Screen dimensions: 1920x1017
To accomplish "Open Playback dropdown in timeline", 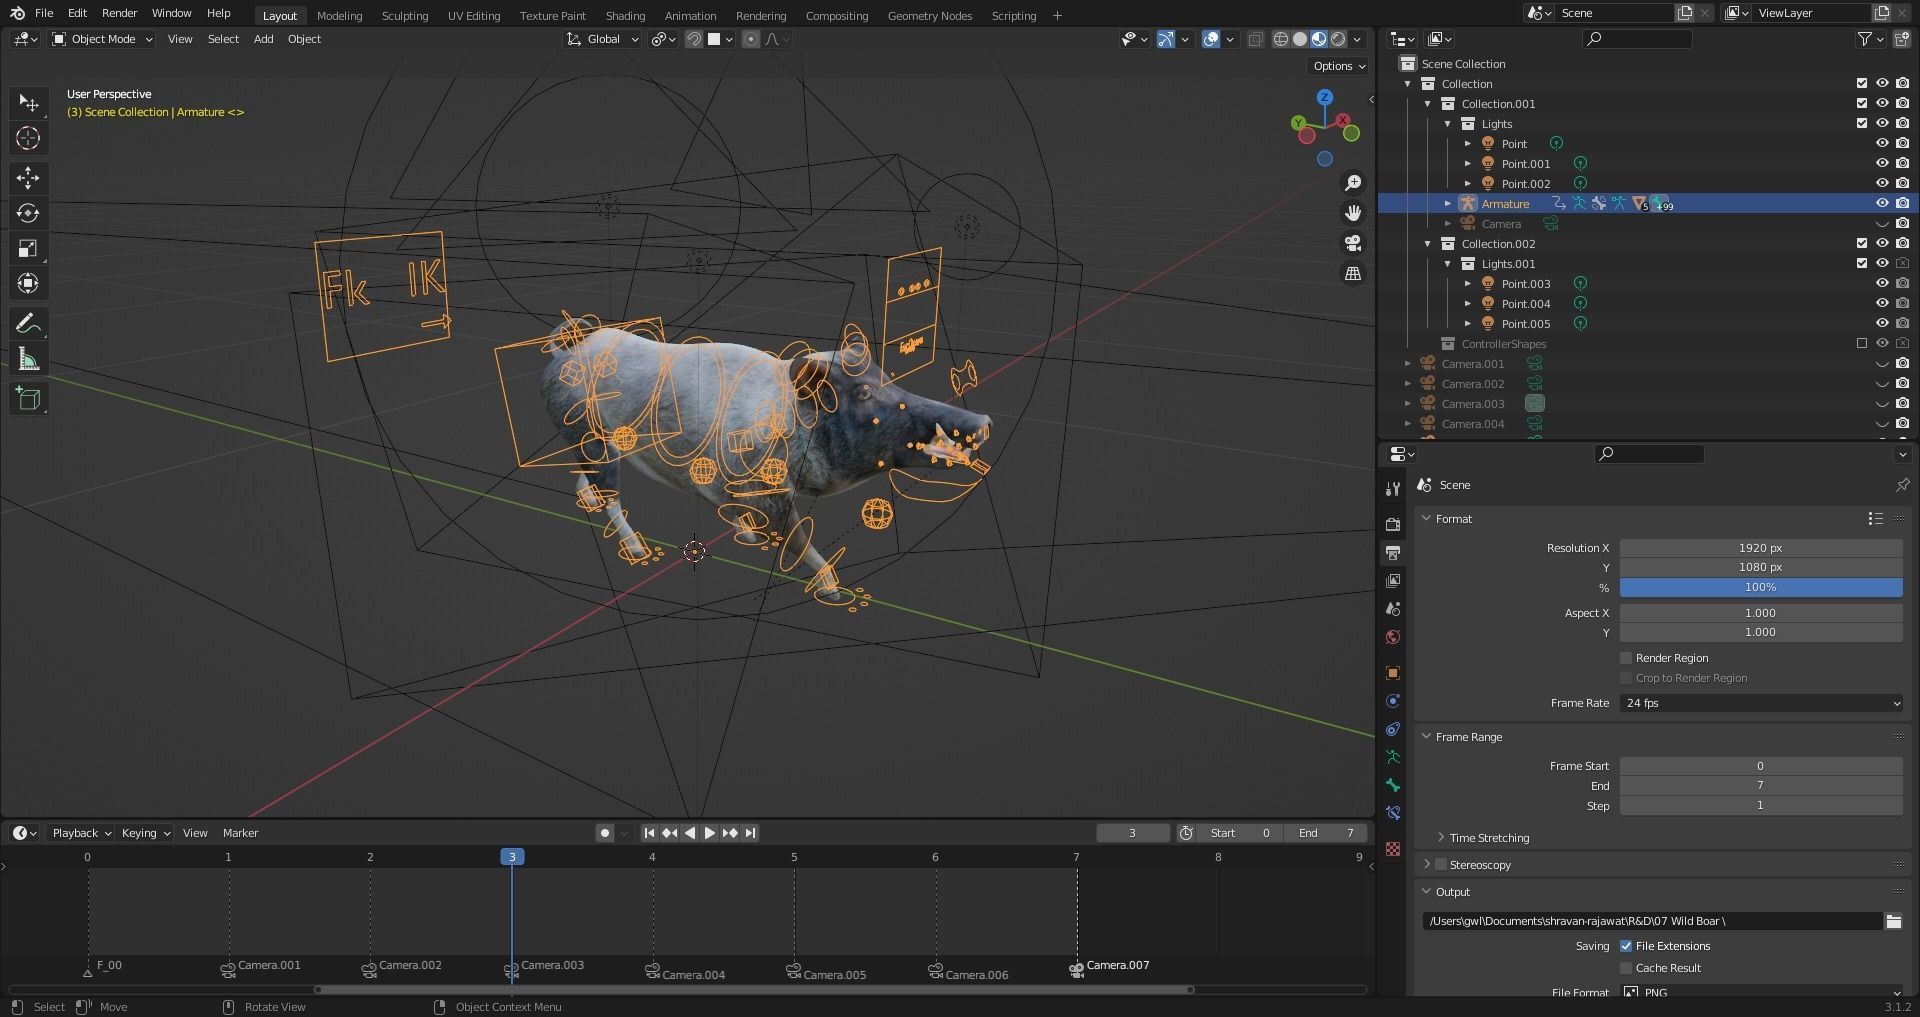I will 81,833.
